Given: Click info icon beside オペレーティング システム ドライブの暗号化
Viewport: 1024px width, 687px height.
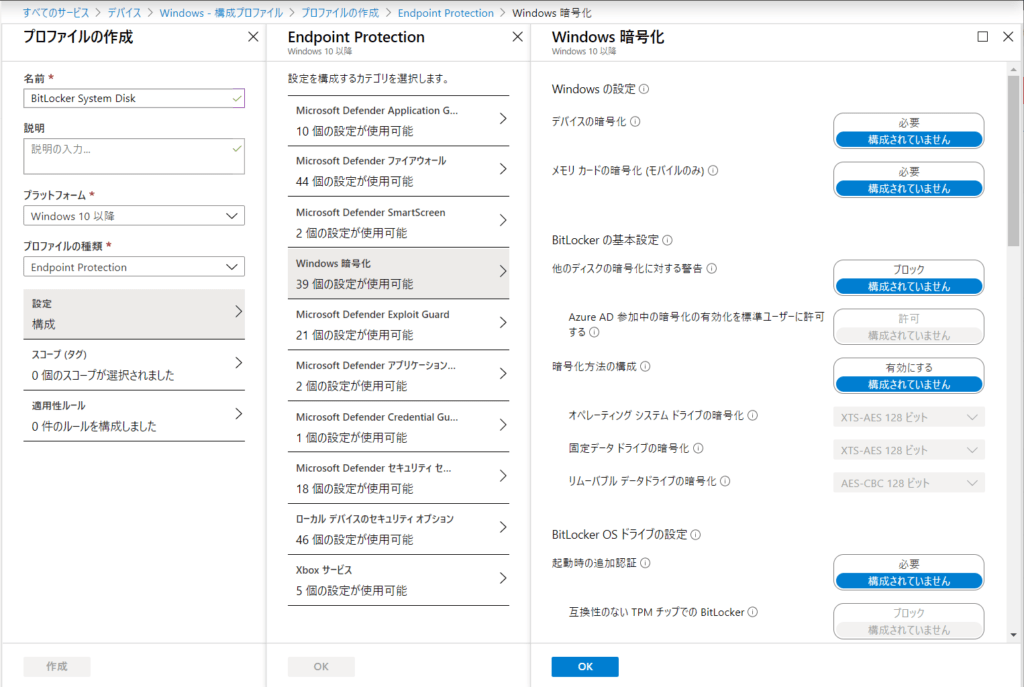Looking at the screenshot, I should click(752, 415).
